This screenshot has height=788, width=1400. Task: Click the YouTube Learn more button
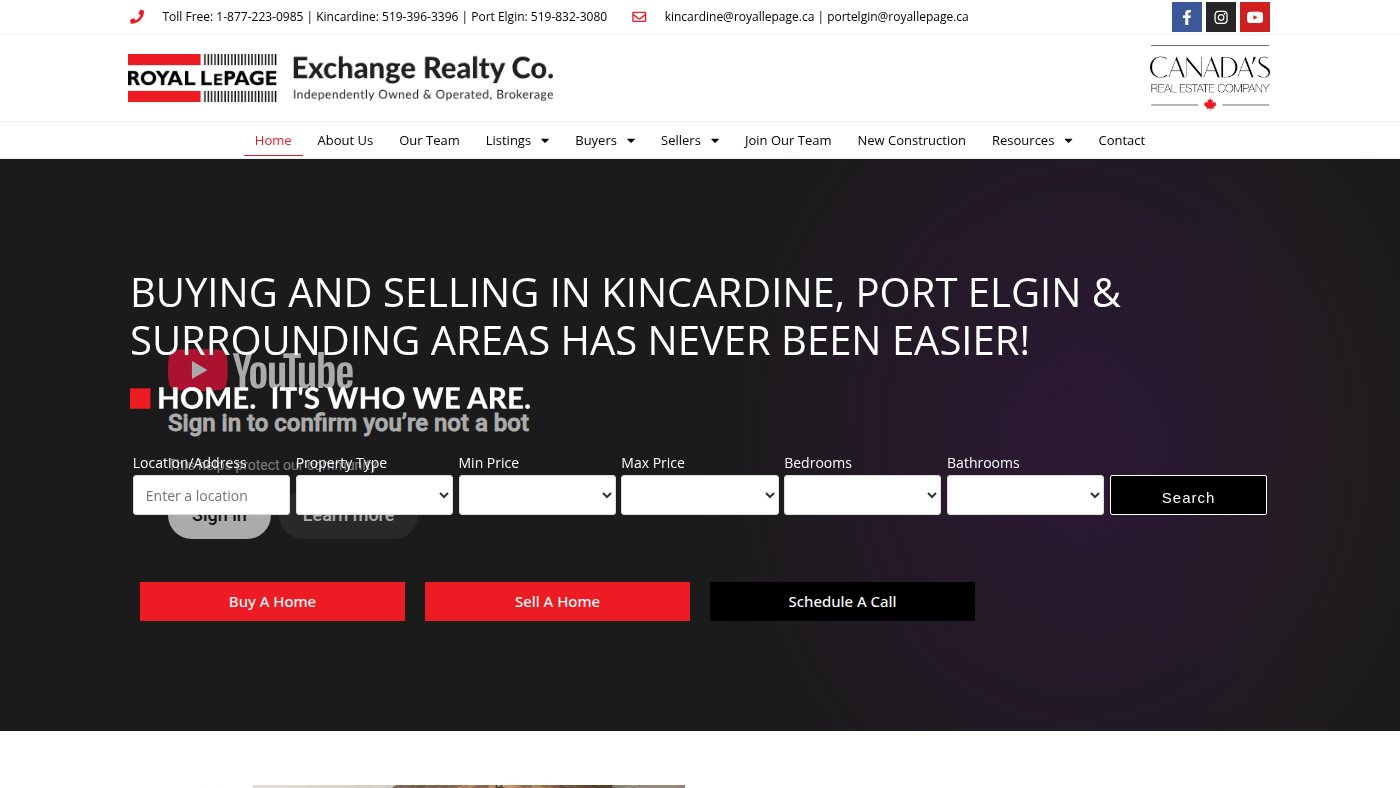pos(348,516)
